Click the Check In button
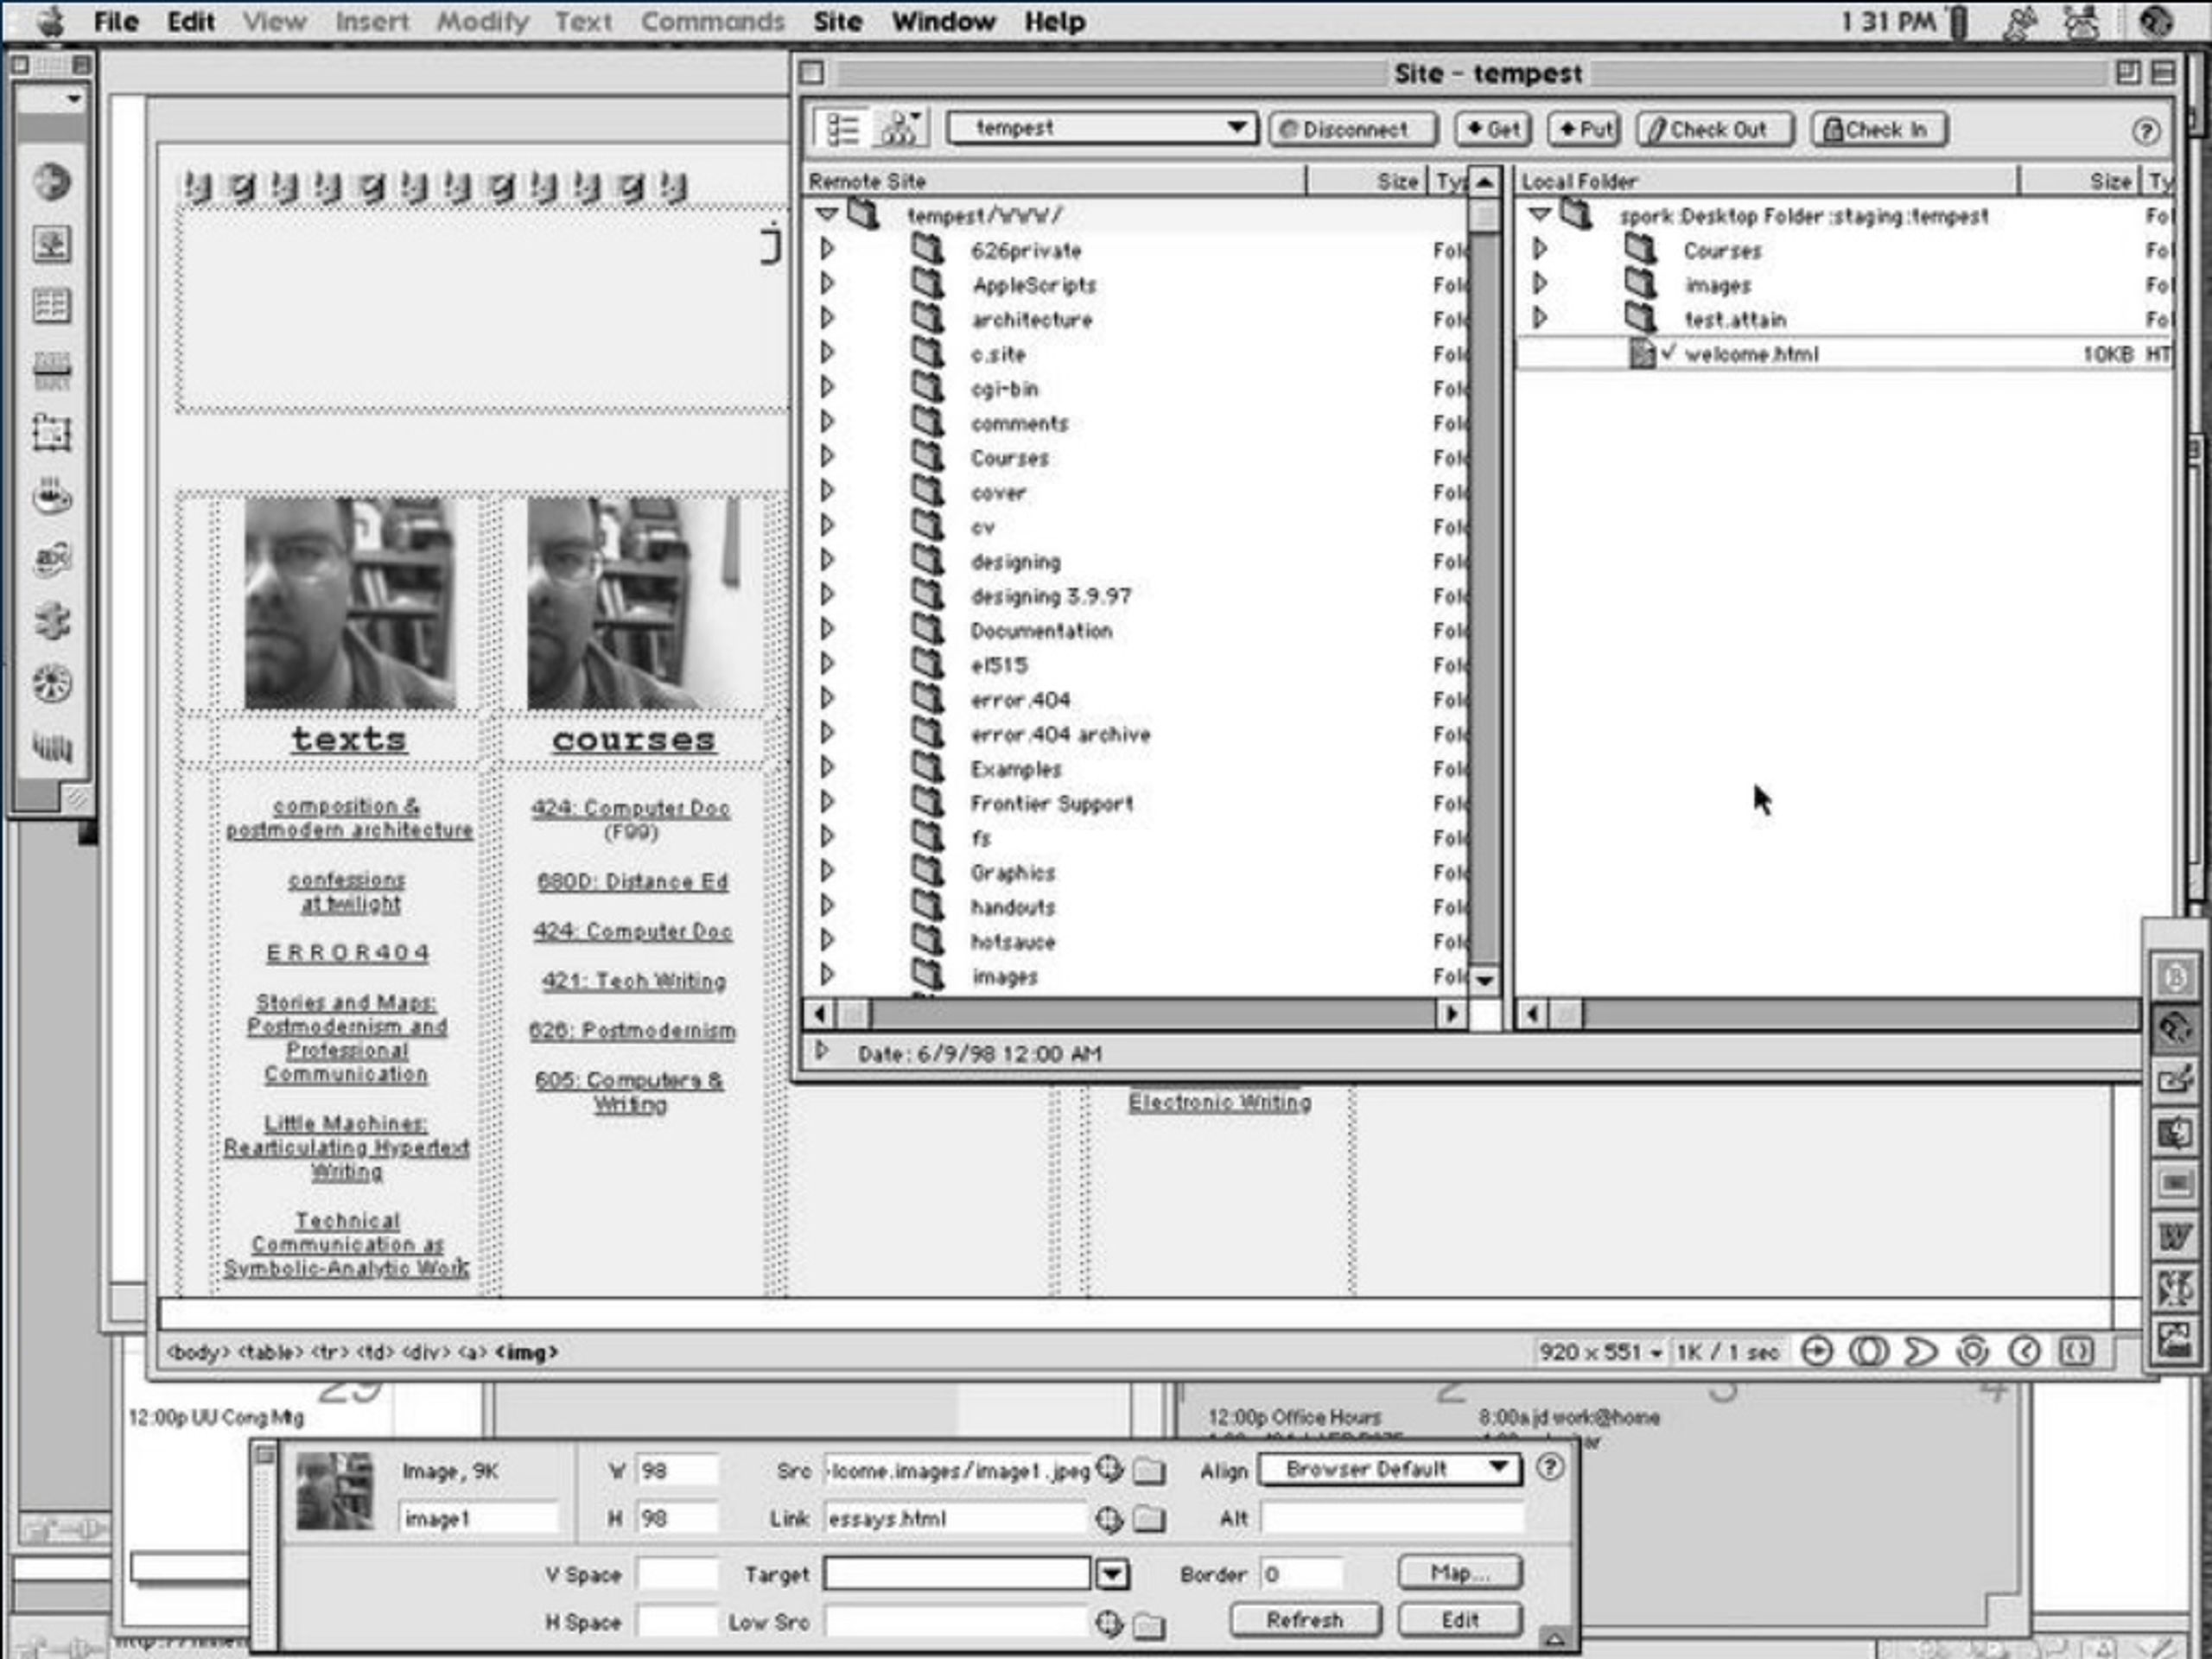Viewport: 2212px width, 1659px height. [x=1879, y=129]
